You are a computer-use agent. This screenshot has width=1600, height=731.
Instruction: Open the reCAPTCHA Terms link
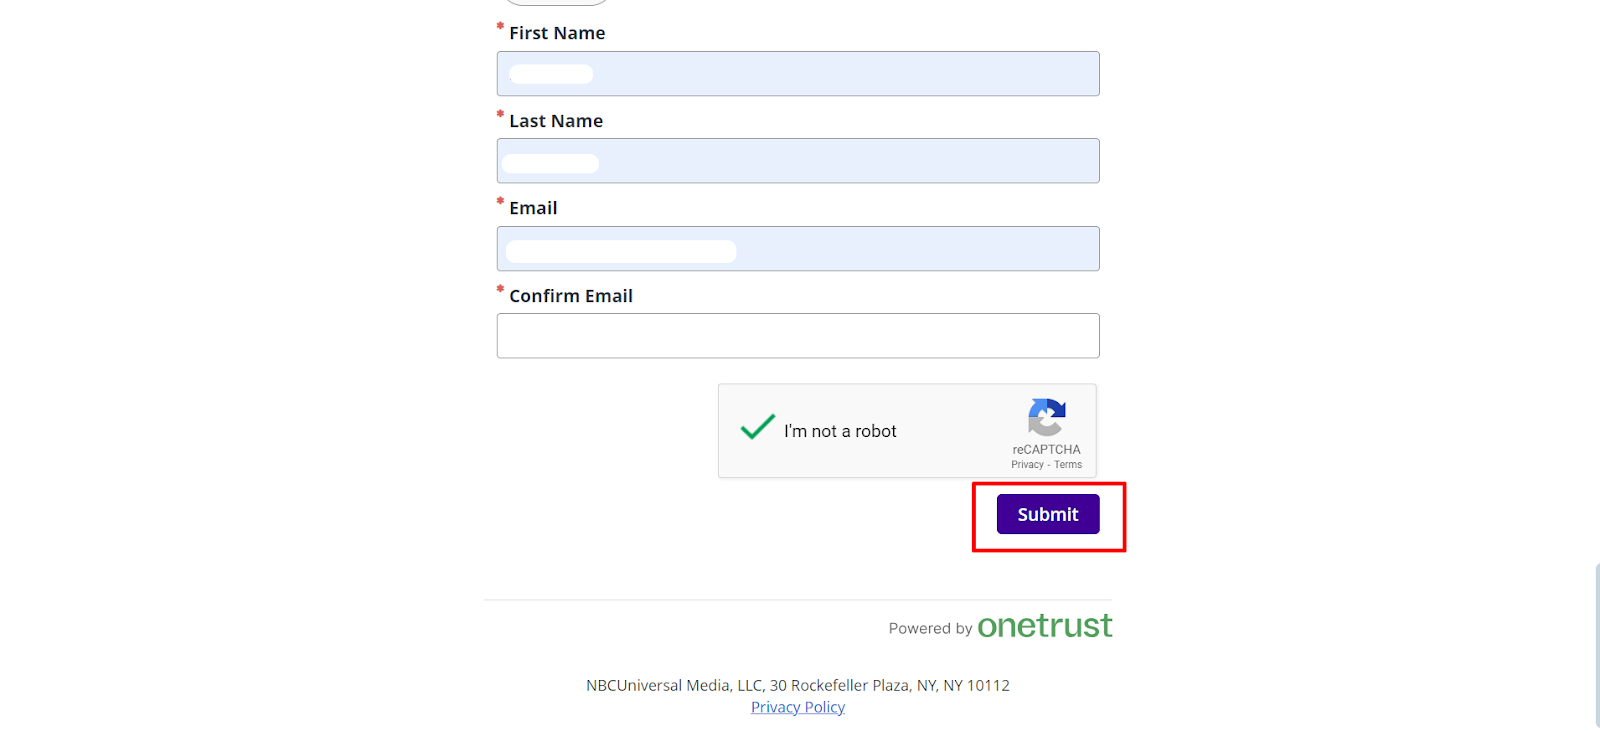[x=1068, y=465]
